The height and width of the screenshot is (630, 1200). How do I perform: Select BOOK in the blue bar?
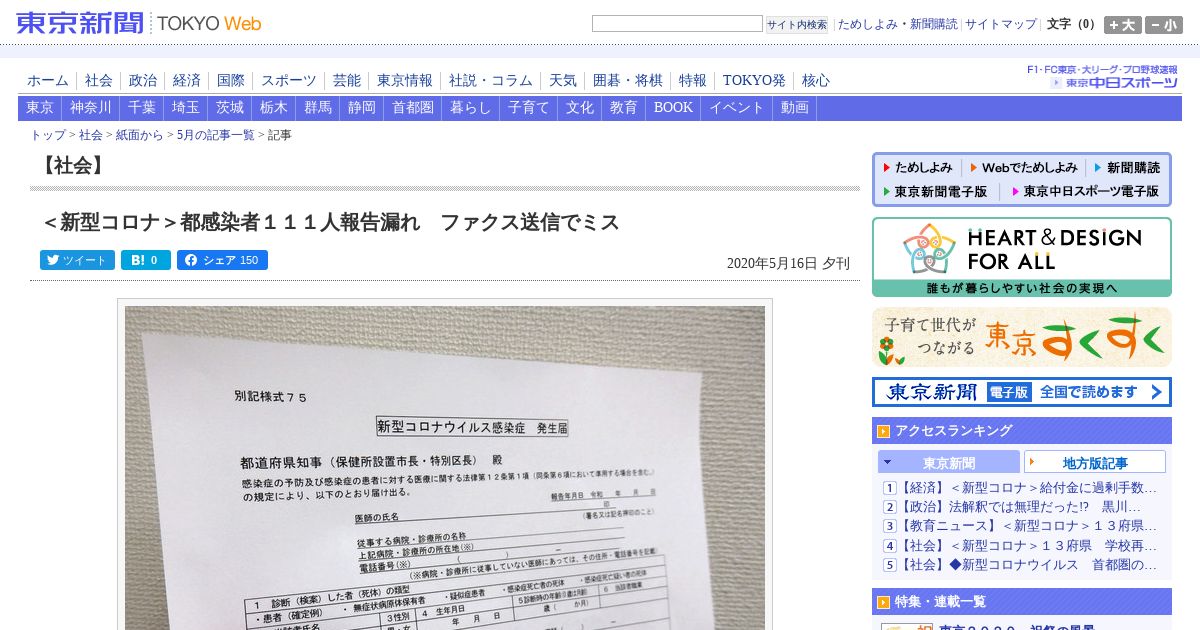(674, 108)
